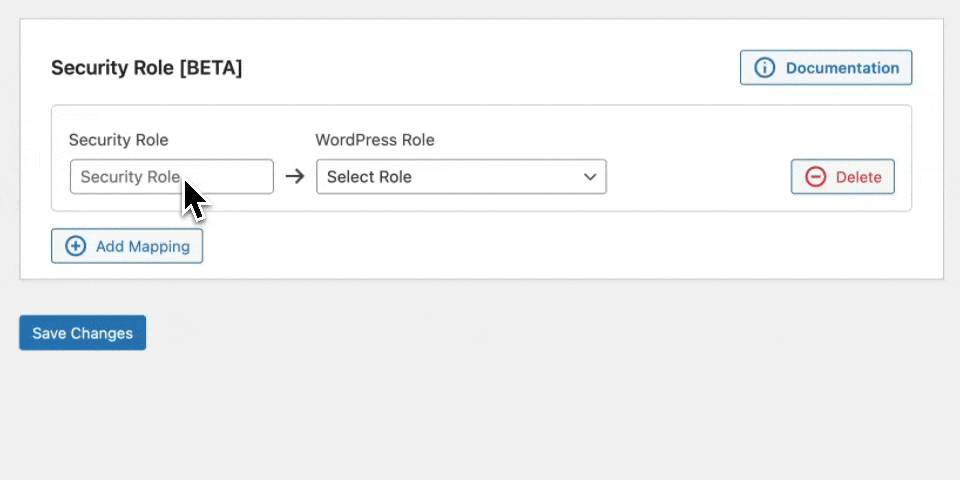Click the "Delete" text label
Screen dimensions: 960x480
click(858, 177)
